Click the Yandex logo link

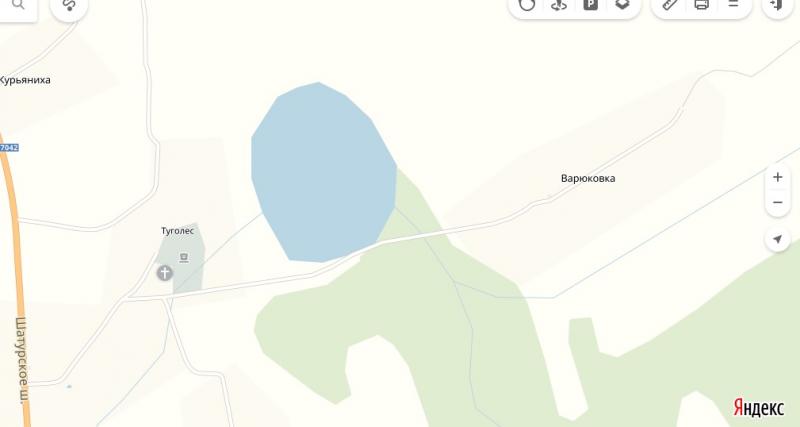(x=759, y=408)
